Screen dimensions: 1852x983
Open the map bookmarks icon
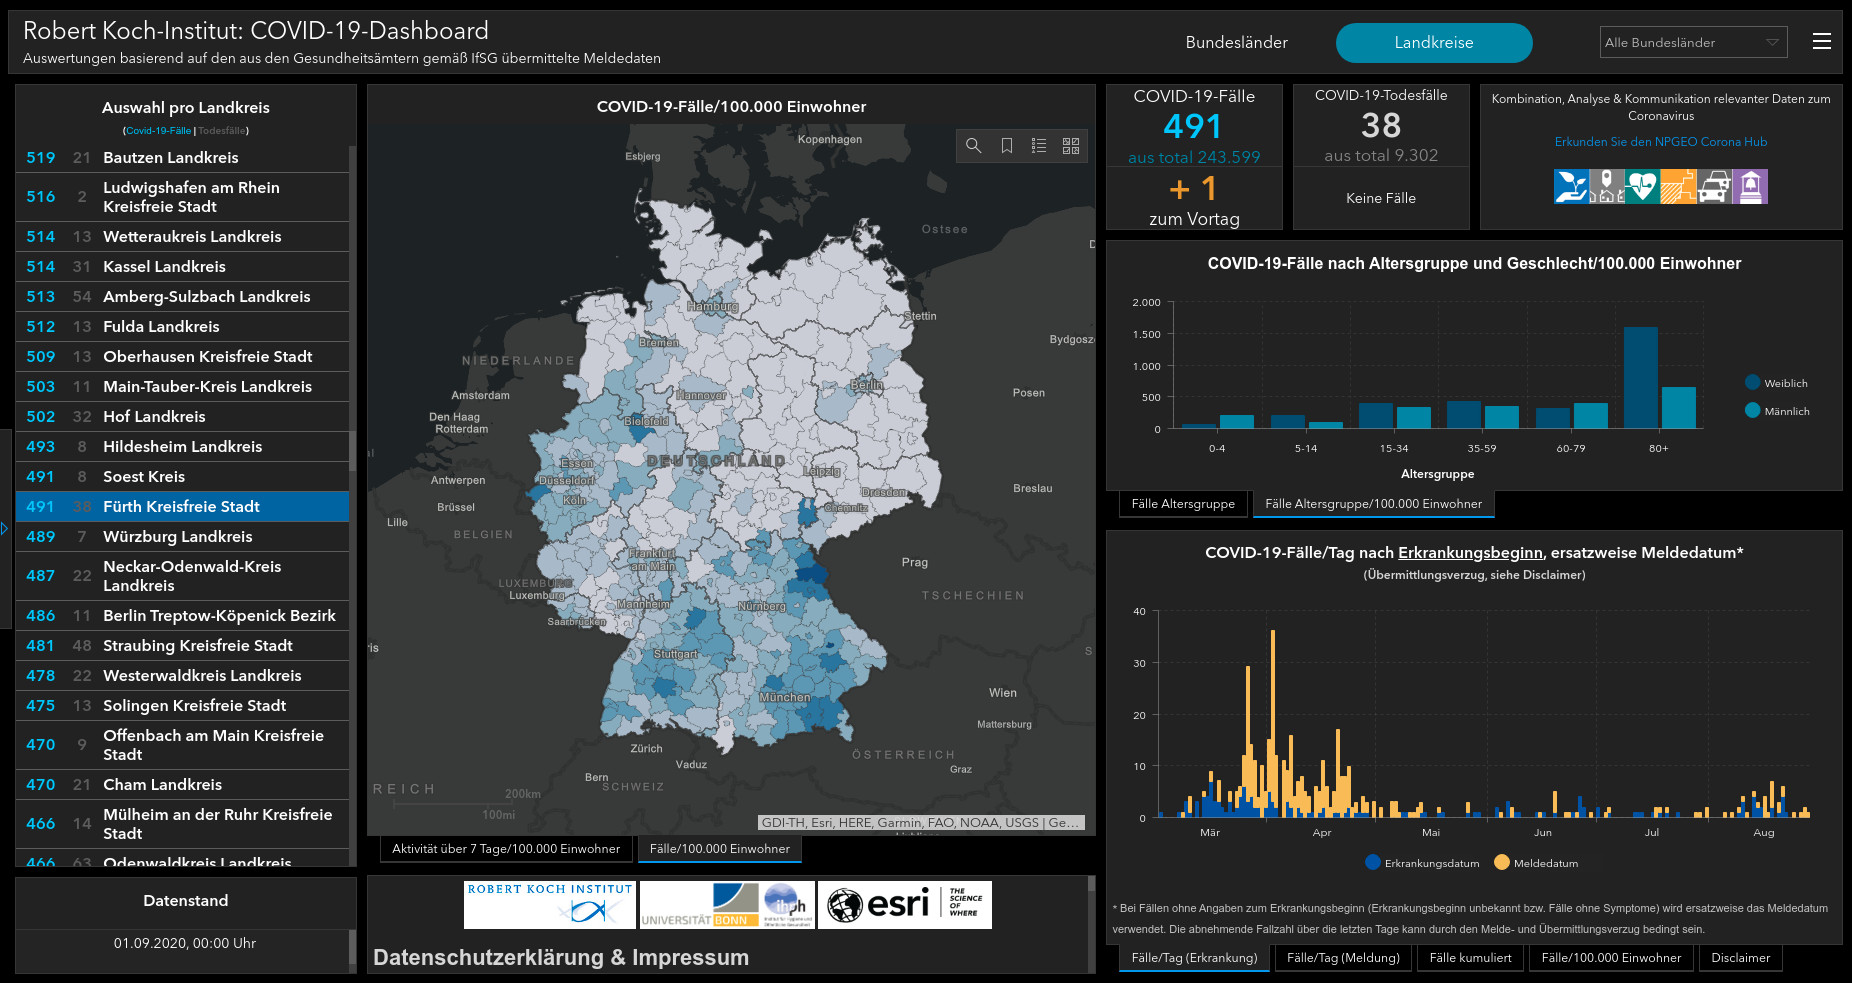[x=1007, y=146]
